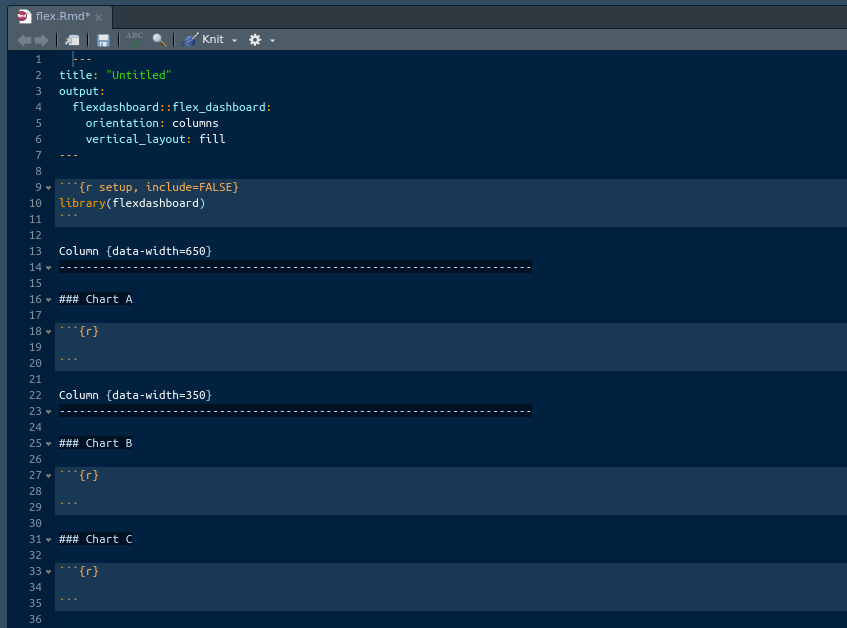Close the flex.Rmd tab
This screenshot has width=847, height=628.
pos(99,17)
